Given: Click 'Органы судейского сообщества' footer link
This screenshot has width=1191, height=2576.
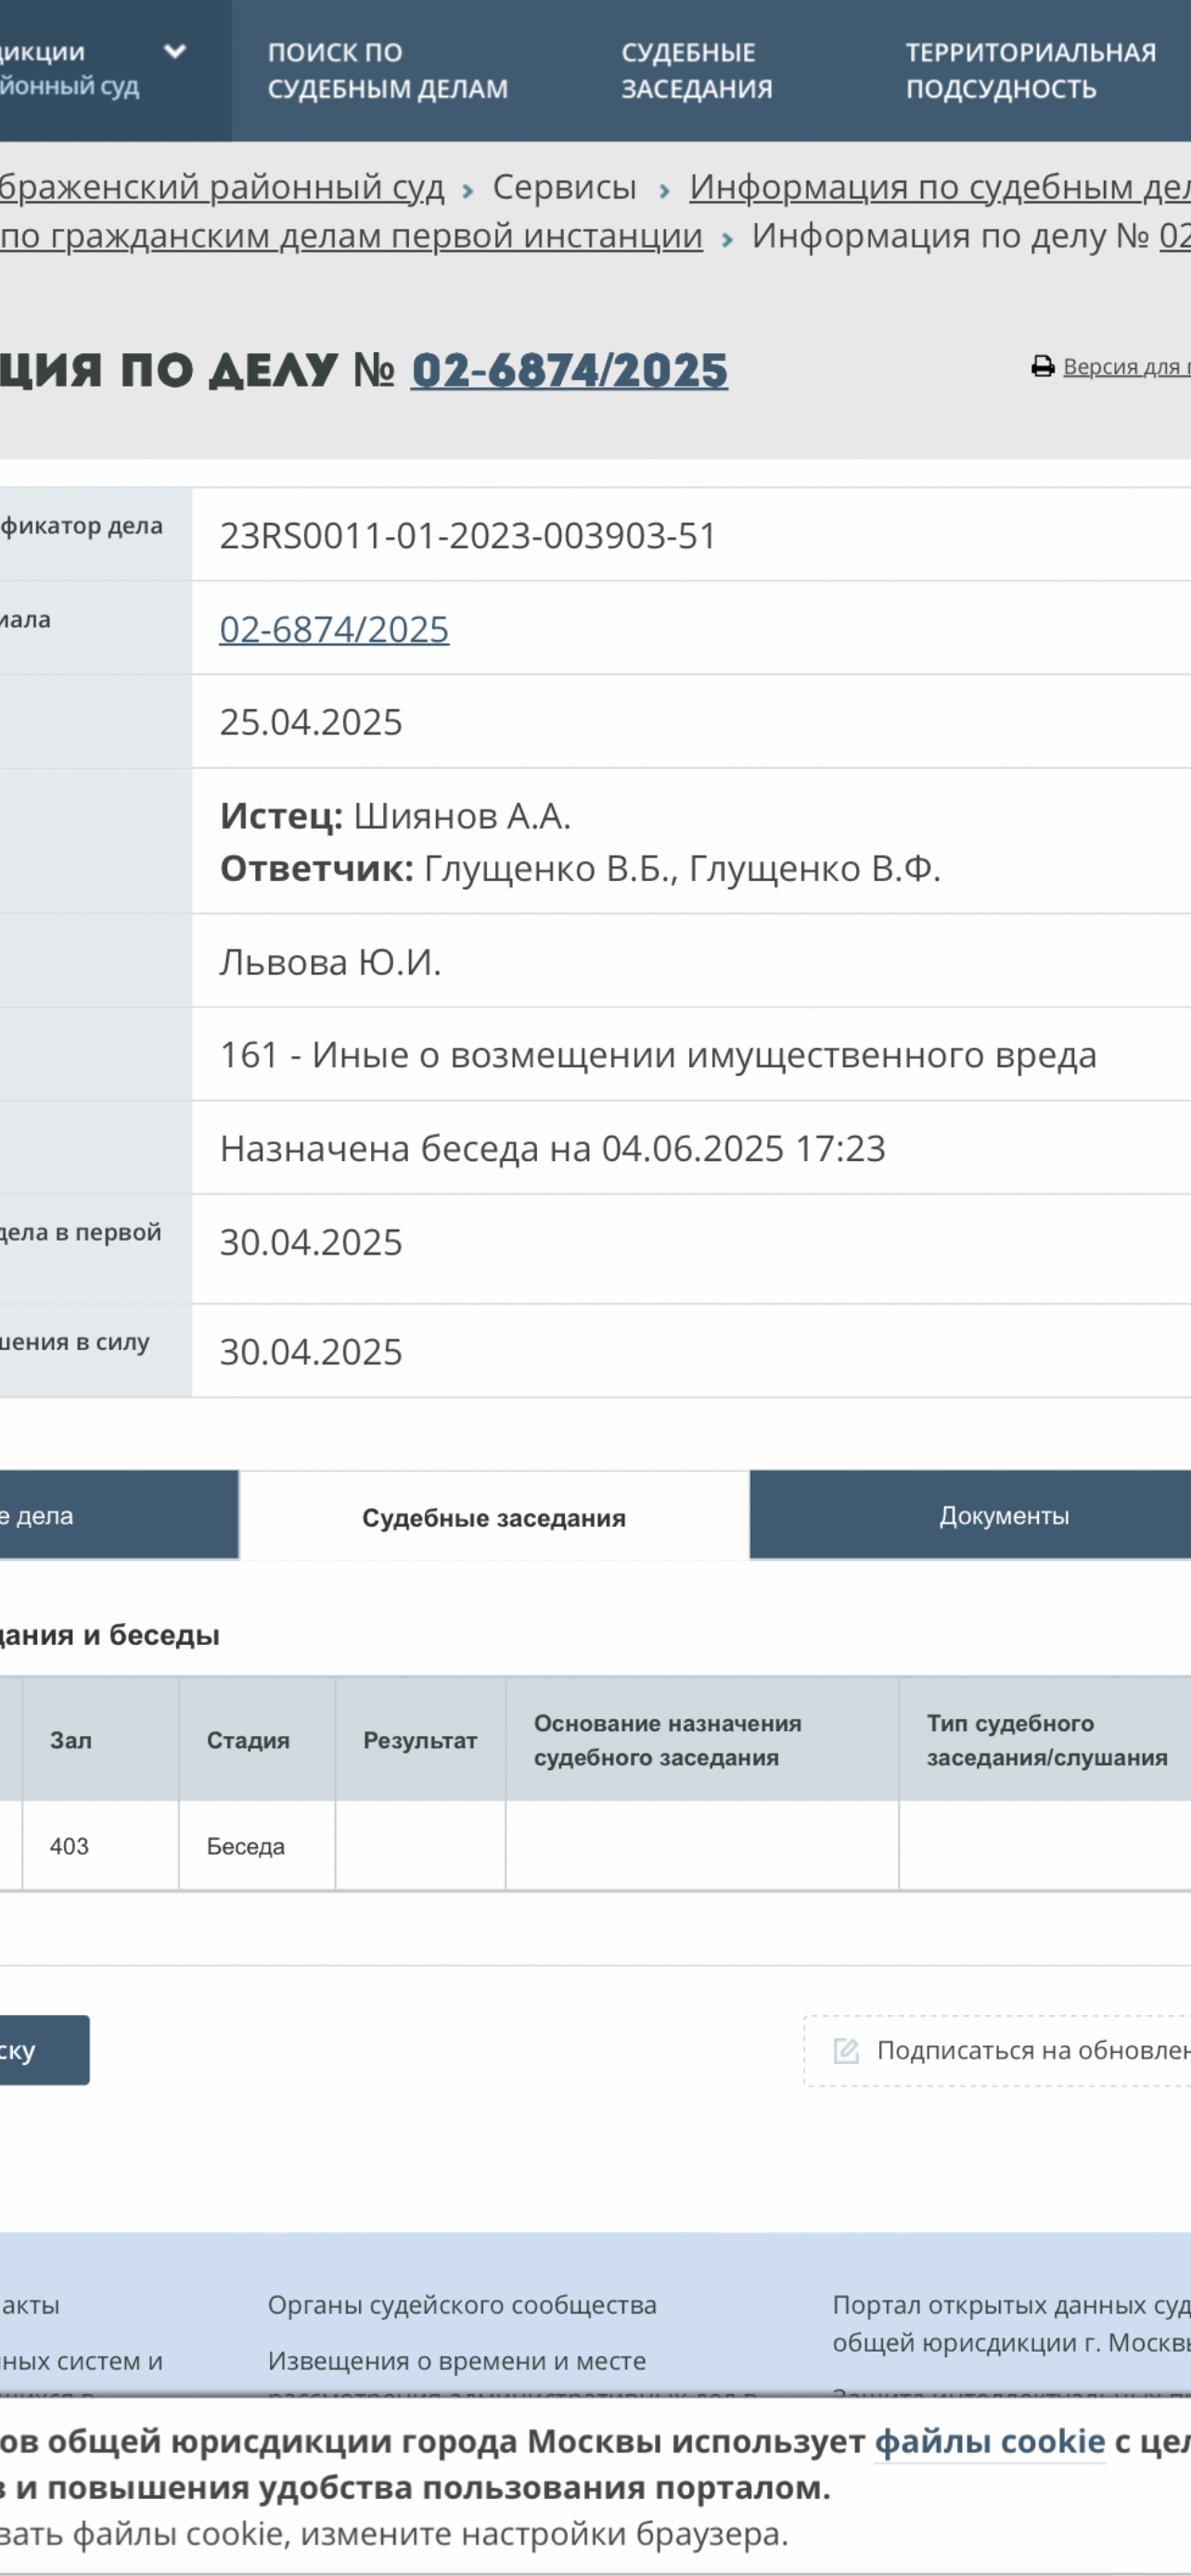Looking at the screenshot, I should click(x=462, y=2305).
